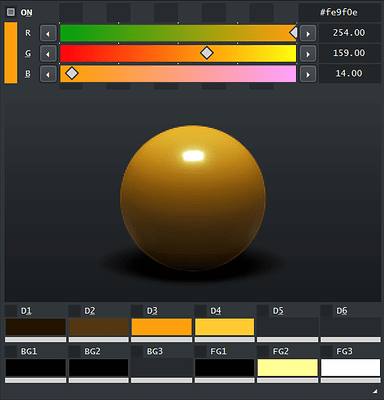The width and height of the screenshot is (384, 400).
Task: Increase the B value with right arrow
Action: [x=308, y=74]
